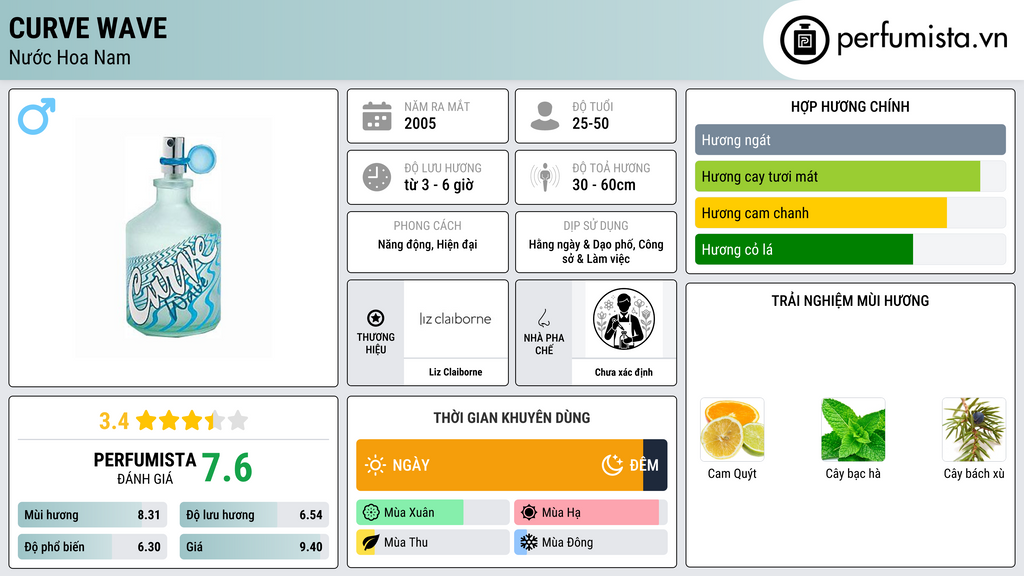Viewport: 1024px width, 576px height.
Task: Click the liz claiborne brand logo
Action: coord(455,319)
